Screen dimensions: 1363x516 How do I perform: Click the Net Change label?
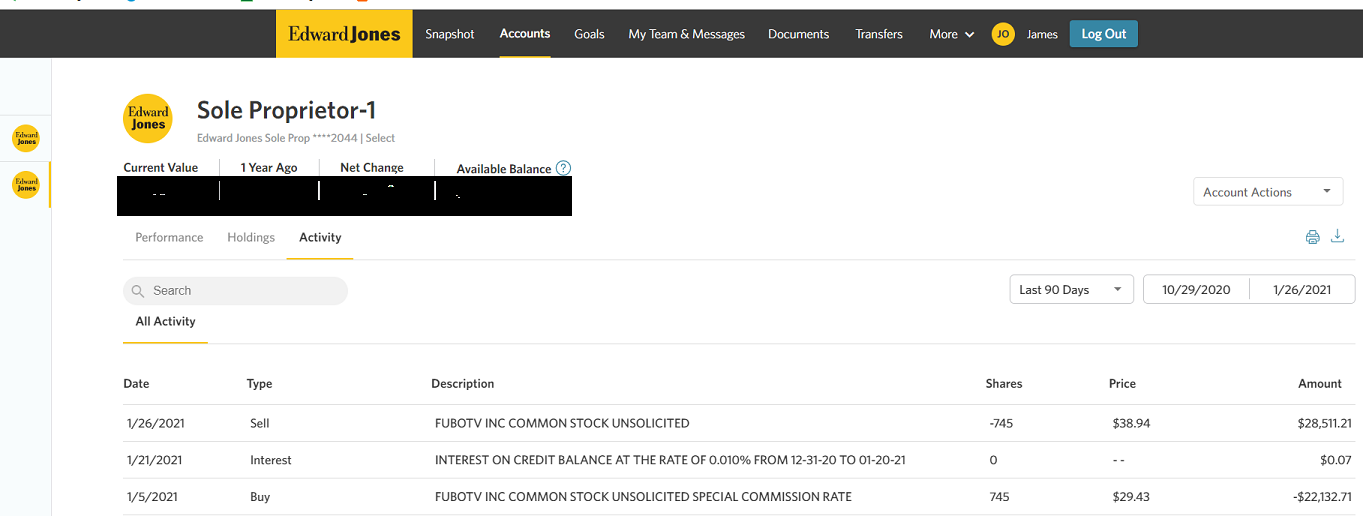point(372,167)
